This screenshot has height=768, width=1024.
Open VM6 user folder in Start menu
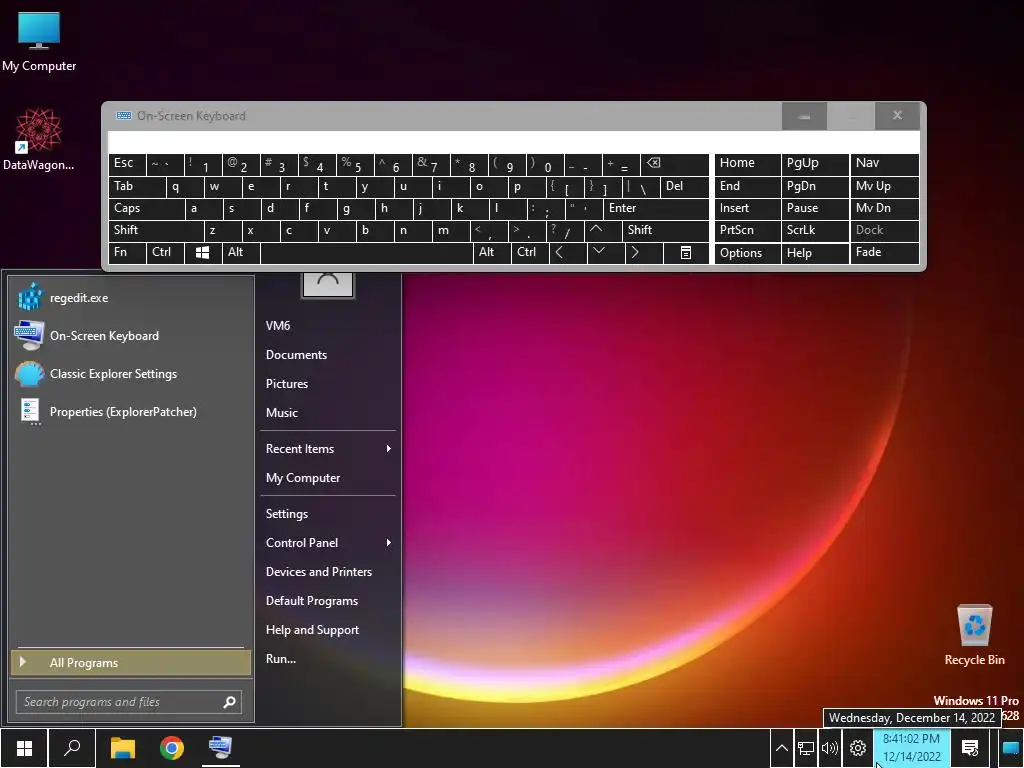point(328,325)
